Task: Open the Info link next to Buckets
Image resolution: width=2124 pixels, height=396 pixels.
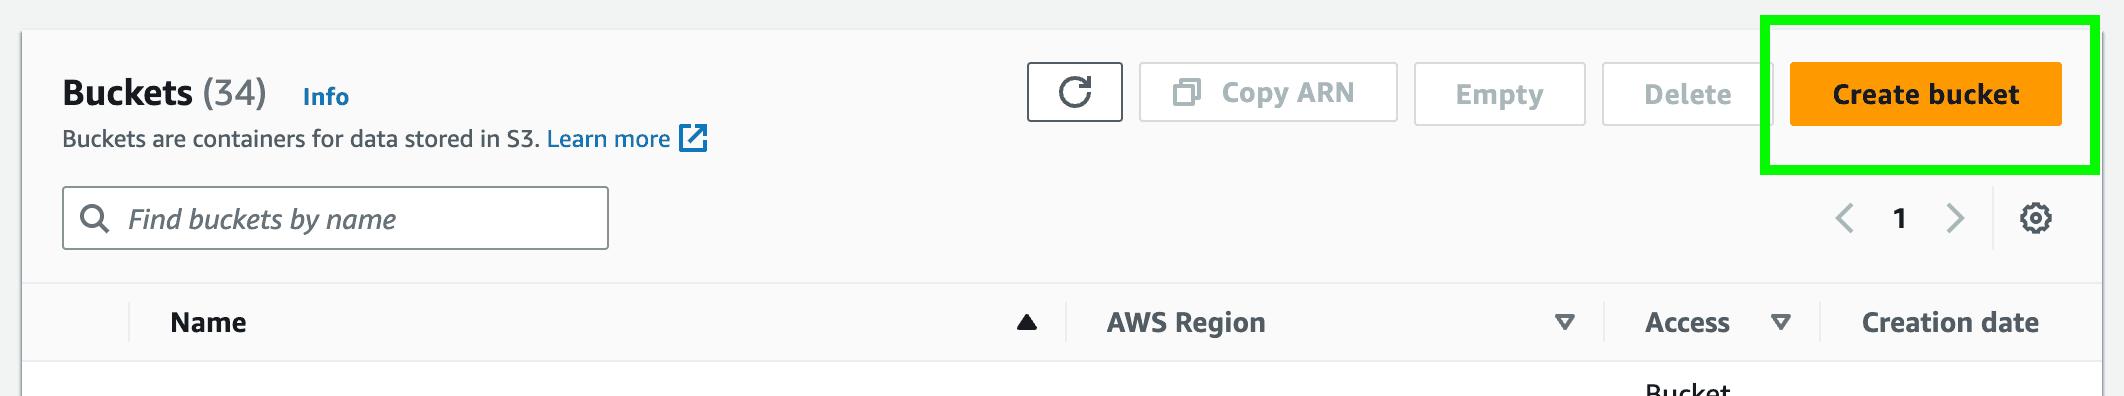Action: tap(326, 97)
